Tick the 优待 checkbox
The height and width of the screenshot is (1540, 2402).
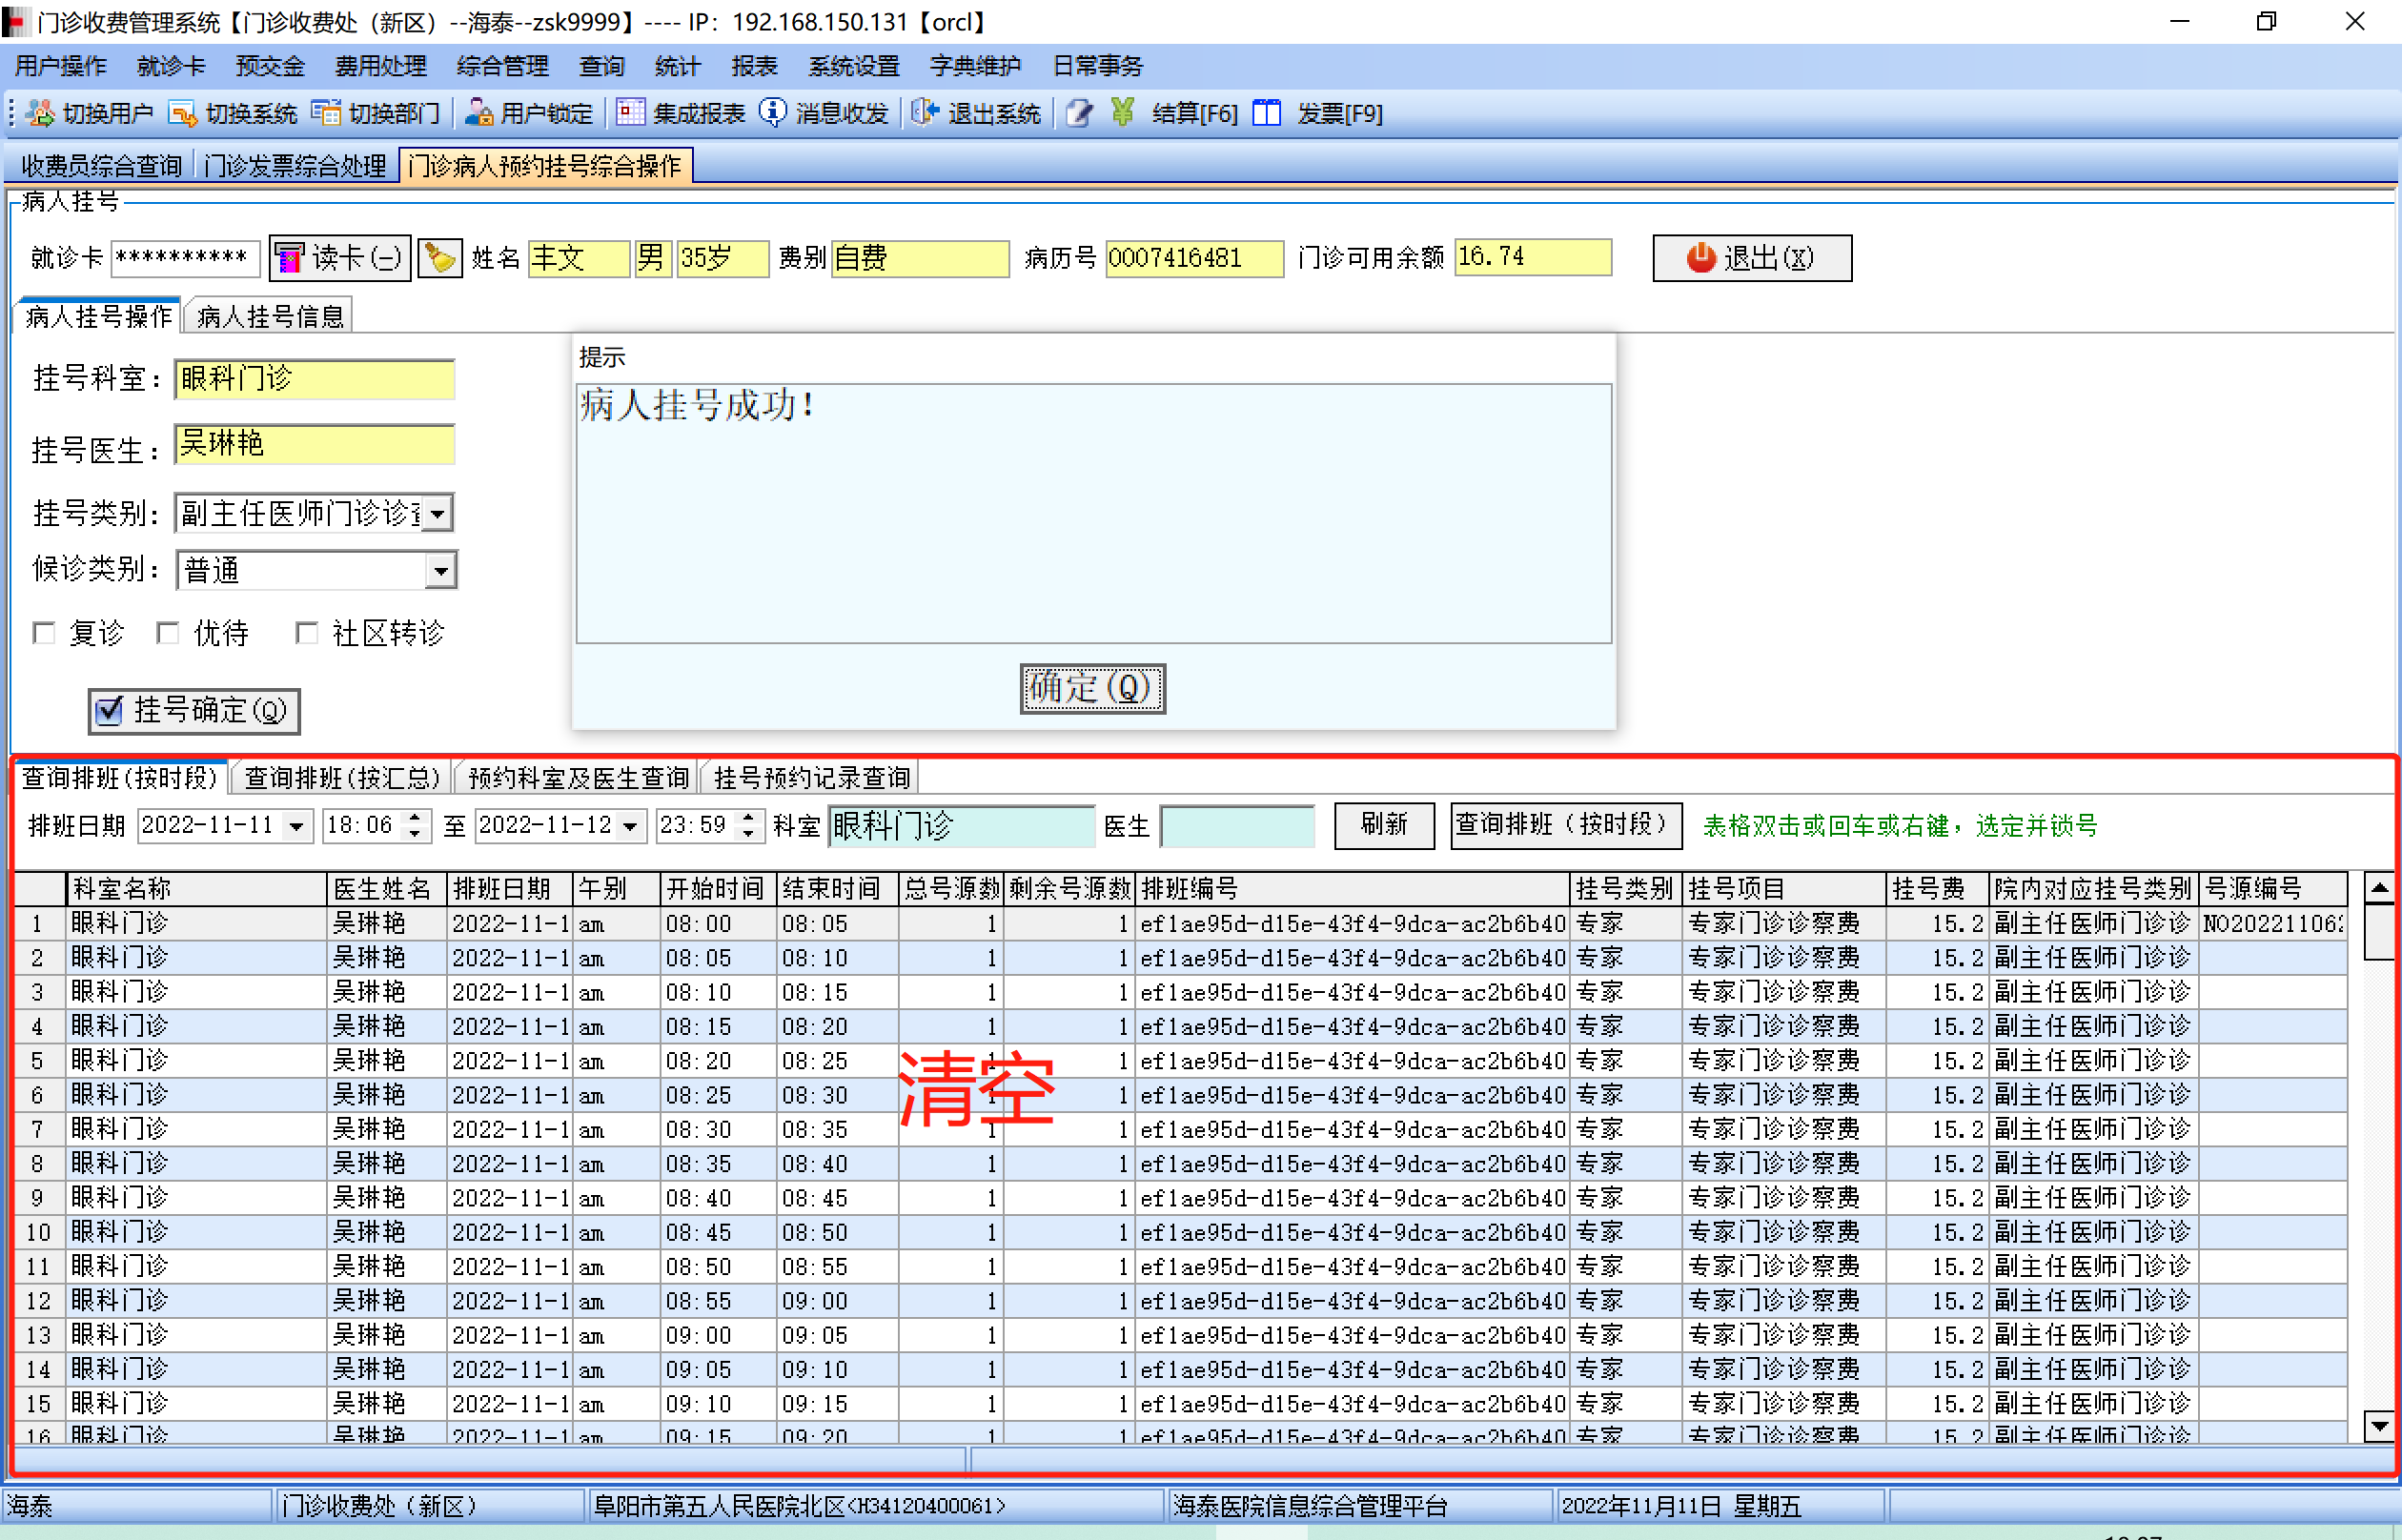pos(168,633)
